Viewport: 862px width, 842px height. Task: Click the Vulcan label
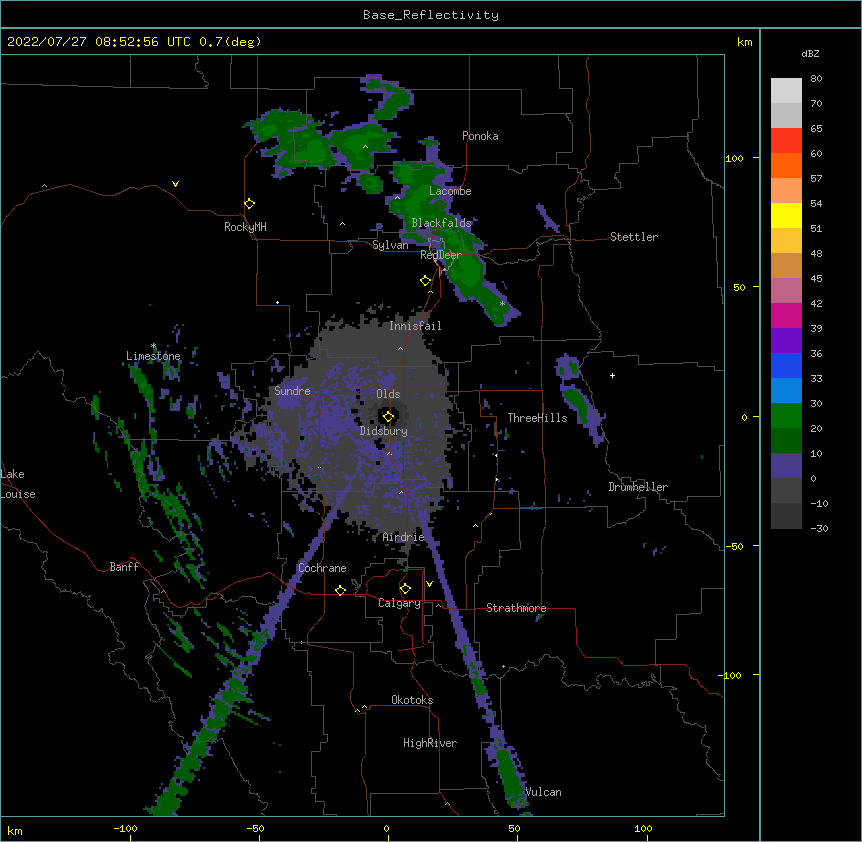click(543, 792)
